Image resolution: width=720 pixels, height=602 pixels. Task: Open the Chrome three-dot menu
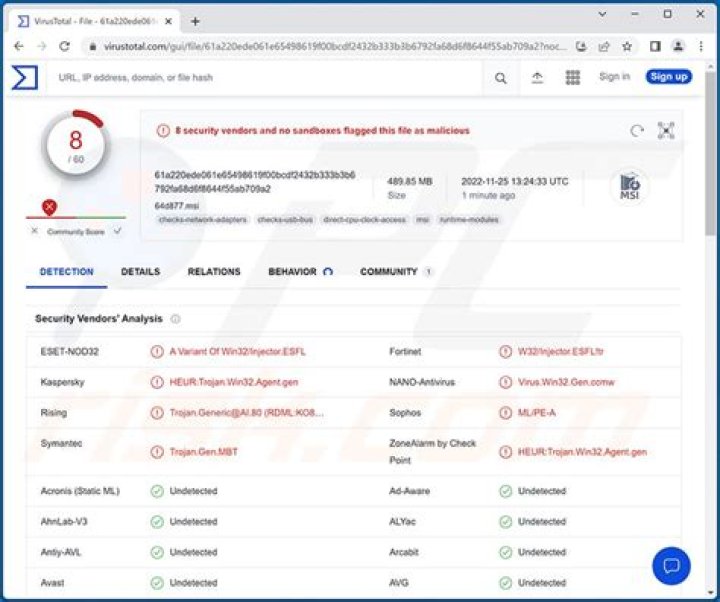tap(701, 46)
